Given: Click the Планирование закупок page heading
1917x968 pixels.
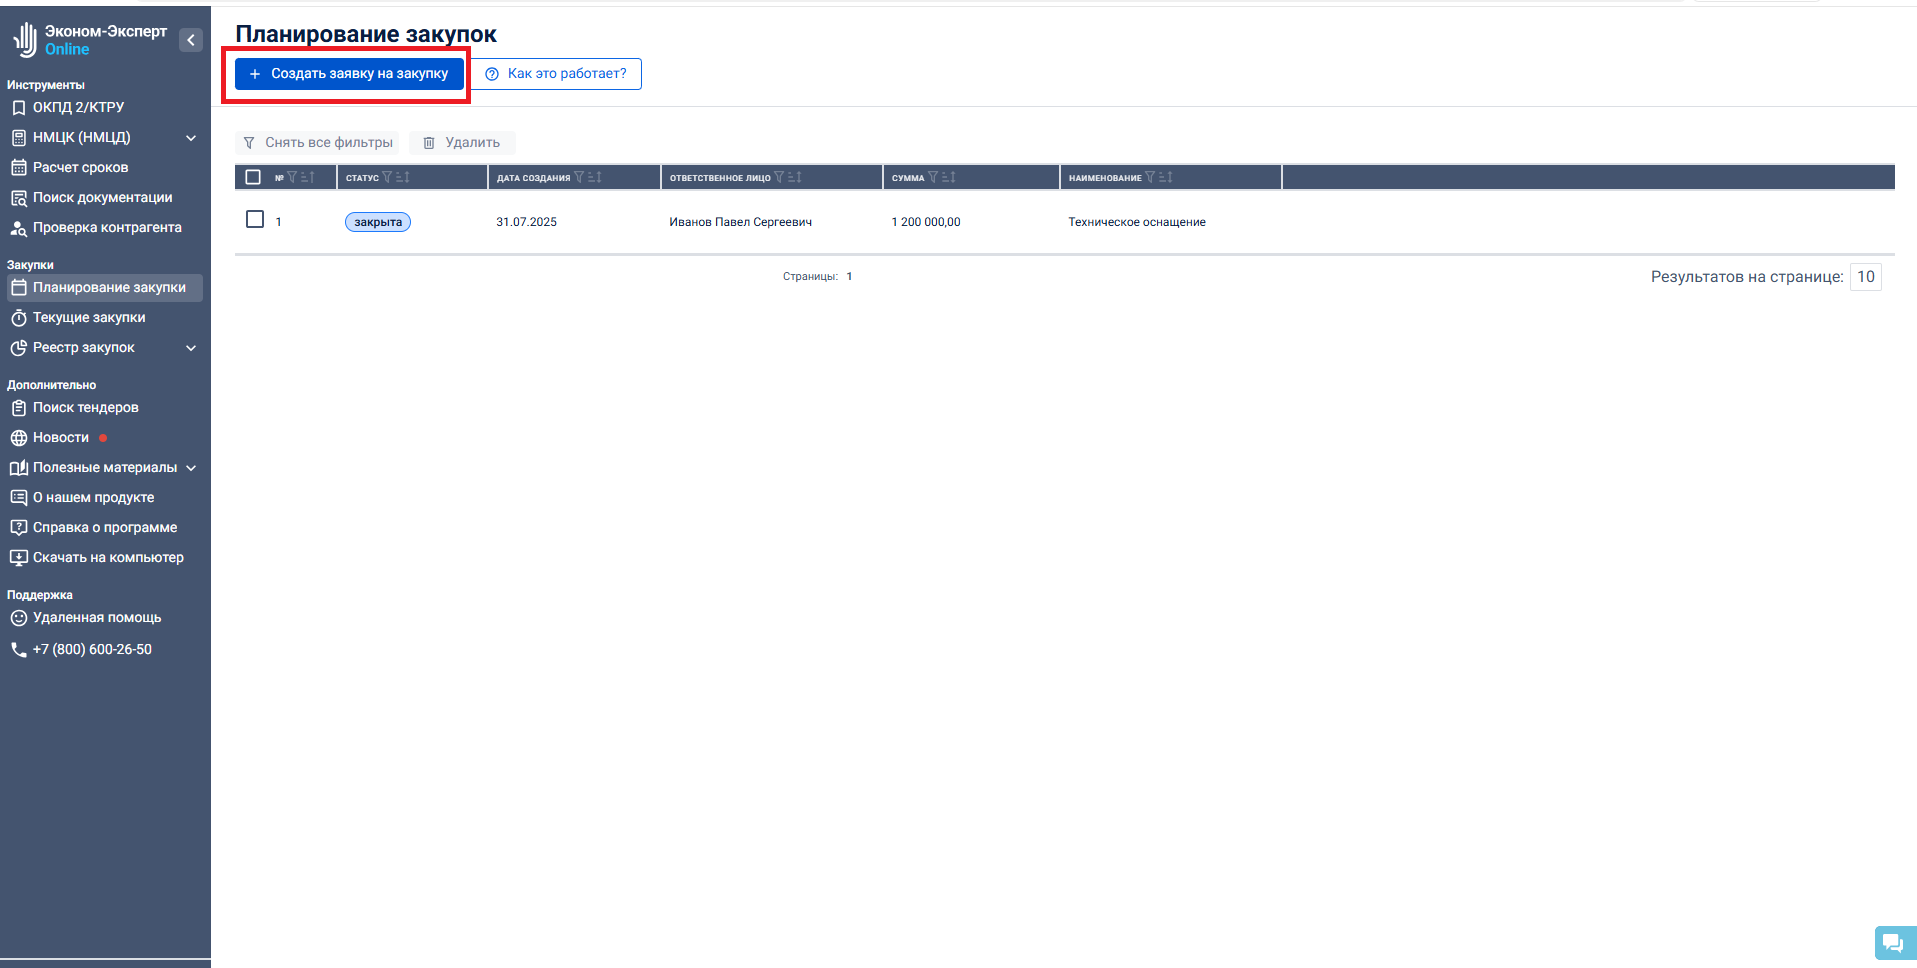Looking at the screenshot, I should (366, 34).
